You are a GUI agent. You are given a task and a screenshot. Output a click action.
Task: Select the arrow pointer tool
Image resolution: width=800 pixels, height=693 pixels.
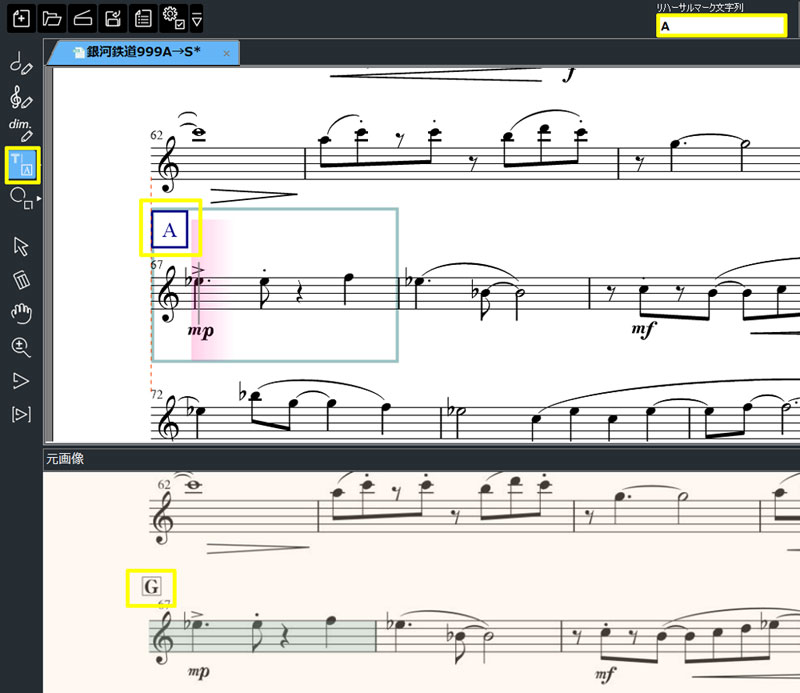(x=21, y=246)
